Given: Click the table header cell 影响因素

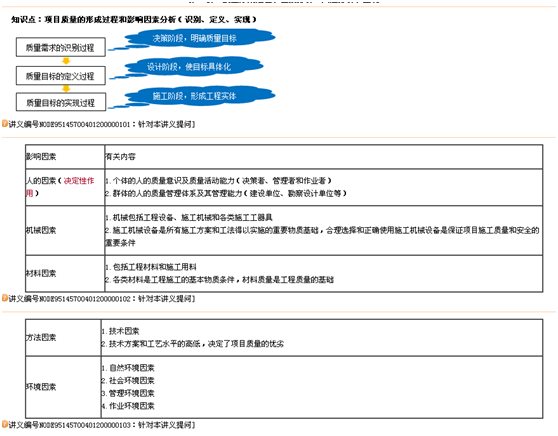Looking at the screenshot, I should tap(65, 157).
